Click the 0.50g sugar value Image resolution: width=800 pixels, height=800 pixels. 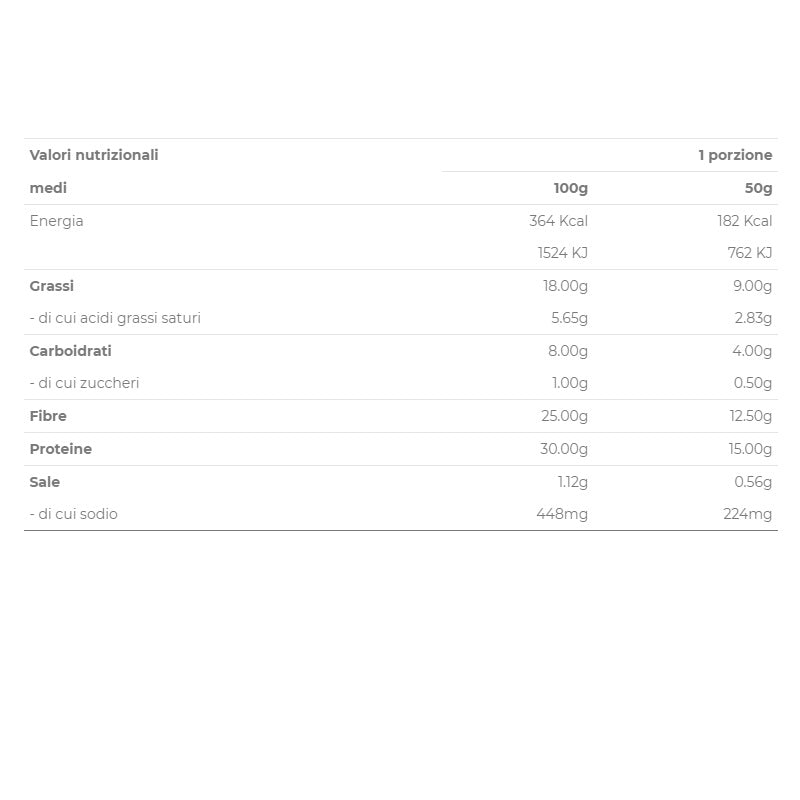coord(752,383)
